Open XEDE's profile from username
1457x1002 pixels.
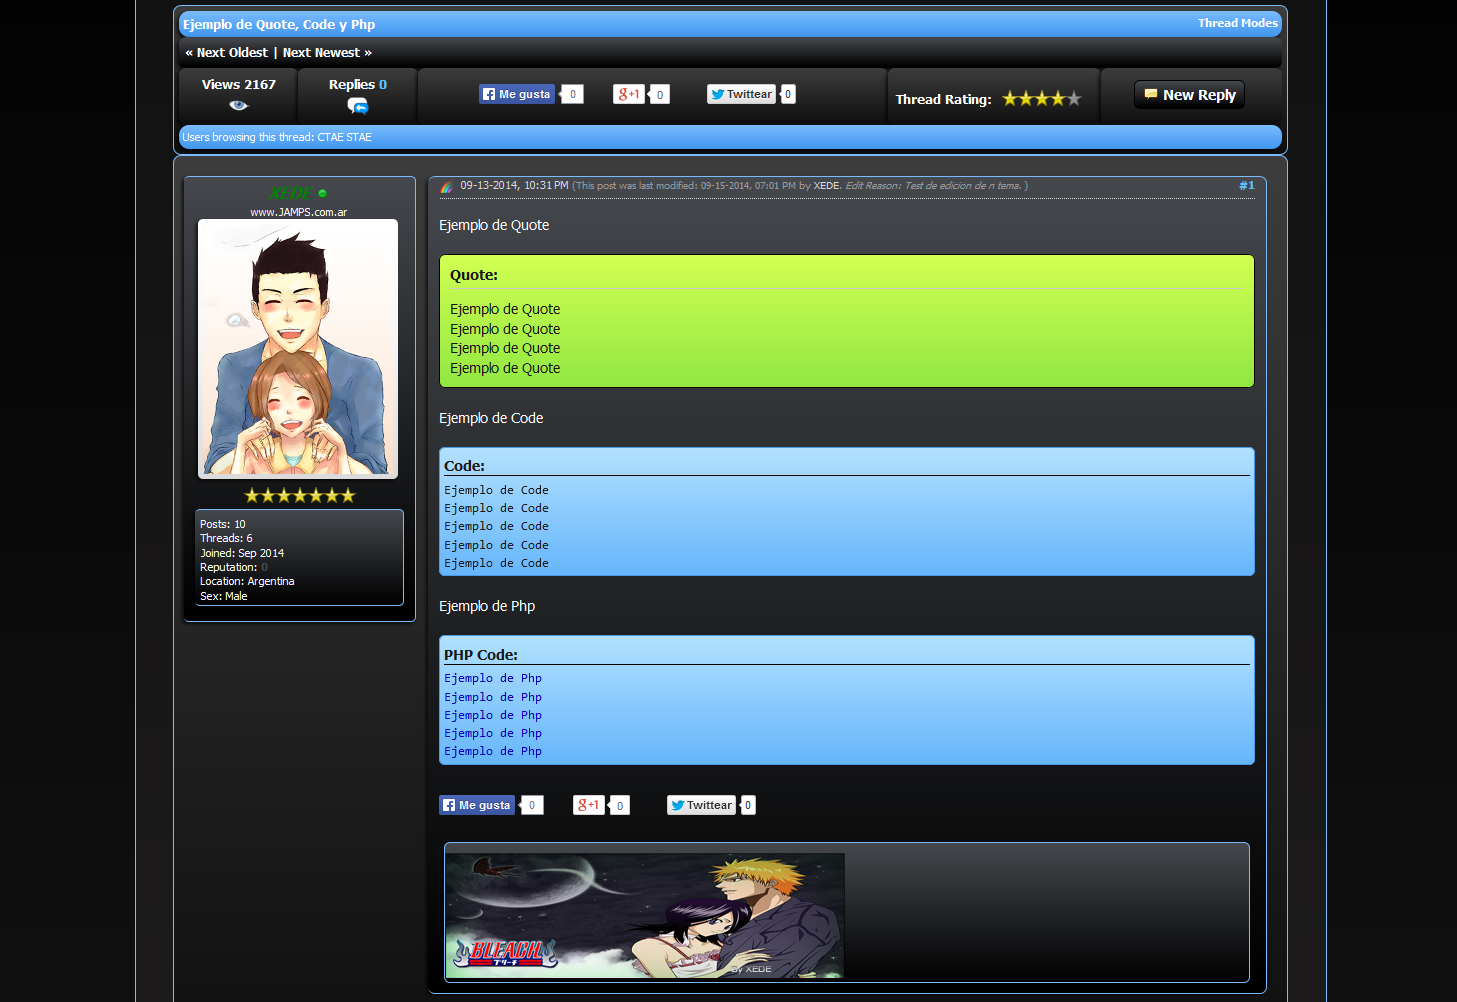[x=290, y=193]
